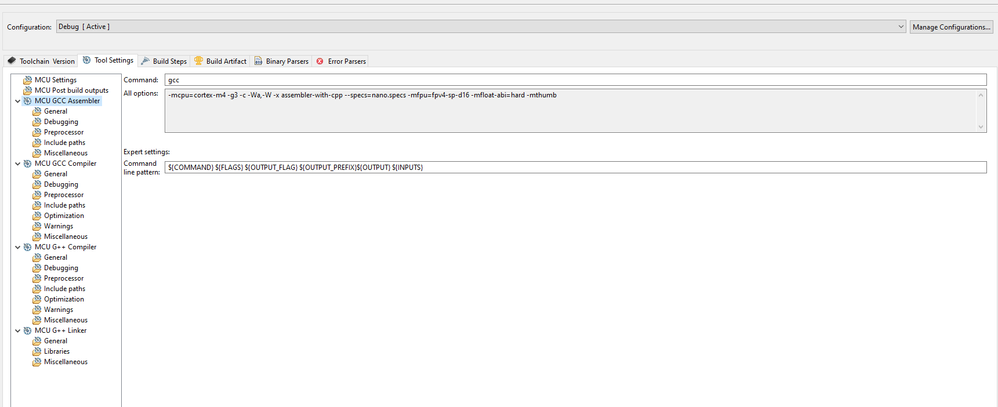
Task: Open Configuration dropdown showing Debug [ Active ]
Action: [x=481, y=27]
